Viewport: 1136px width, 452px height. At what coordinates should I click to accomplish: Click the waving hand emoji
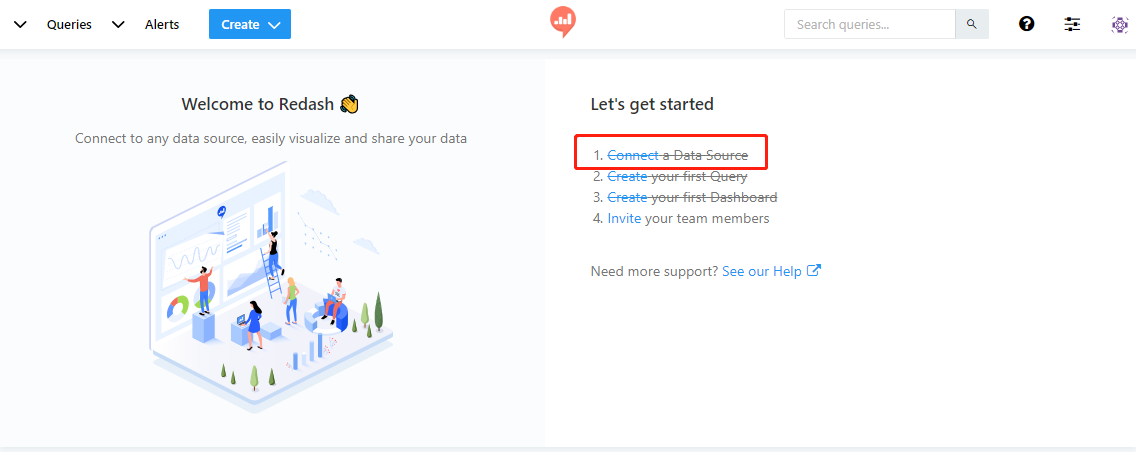pyautogui.click(x=349, y=104)
